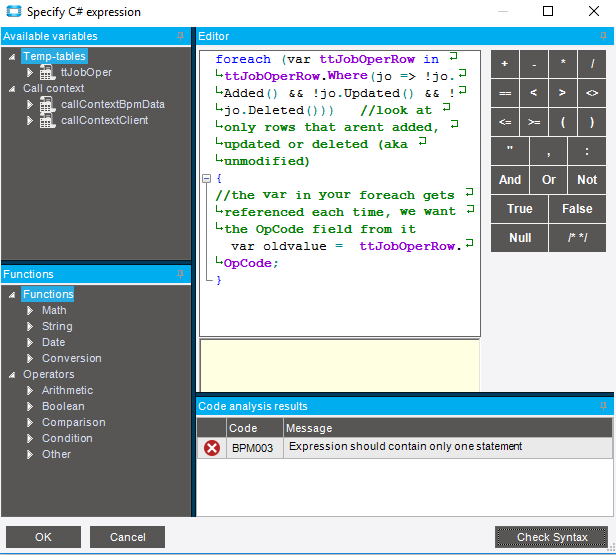
Task: Click the ttJobOper table icon
Action: [x=47, y=73]
